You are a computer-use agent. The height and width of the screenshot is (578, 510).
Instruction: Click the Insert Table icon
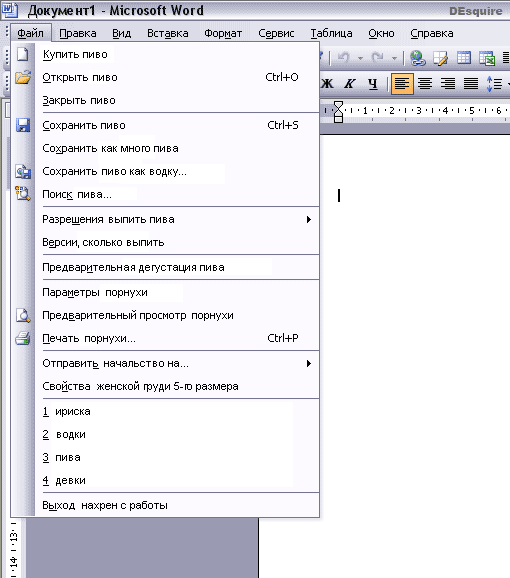[x=464, y=58]
